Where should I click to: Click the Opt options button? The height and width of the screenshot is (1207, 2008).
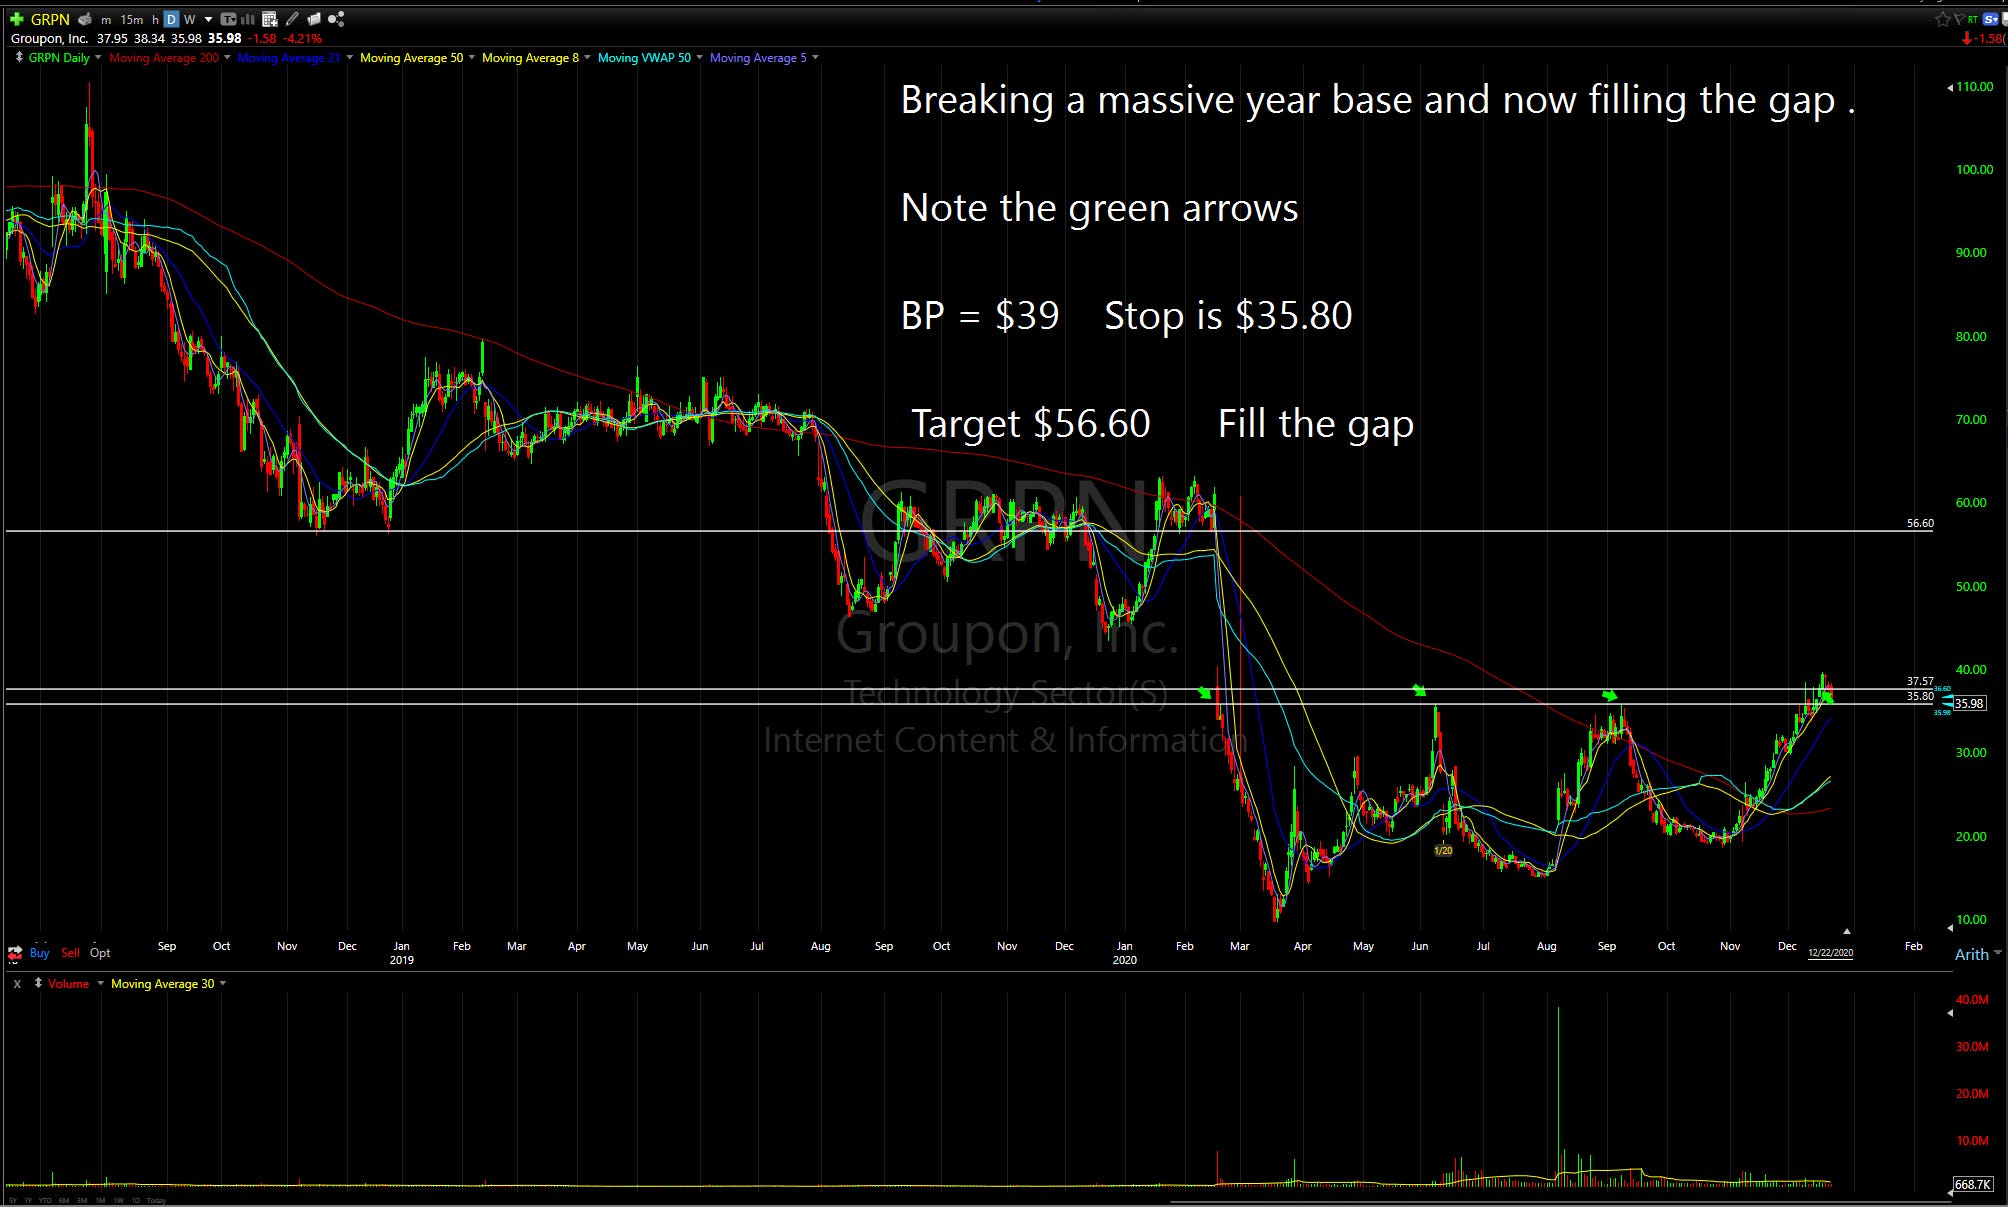coord(100,953)
